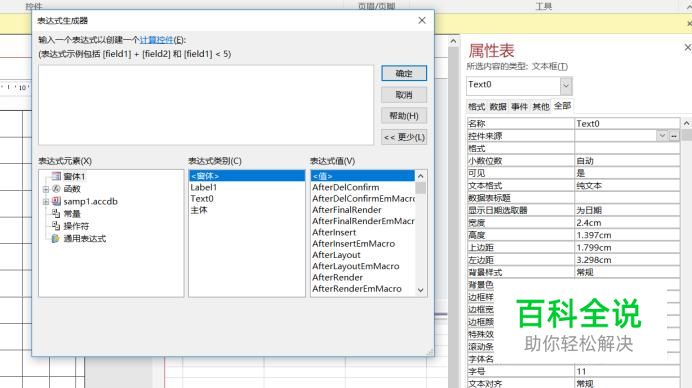692x388 pixels.
Task: Open the 控件来源 dropdown arrow
Action: coord(662,136)
